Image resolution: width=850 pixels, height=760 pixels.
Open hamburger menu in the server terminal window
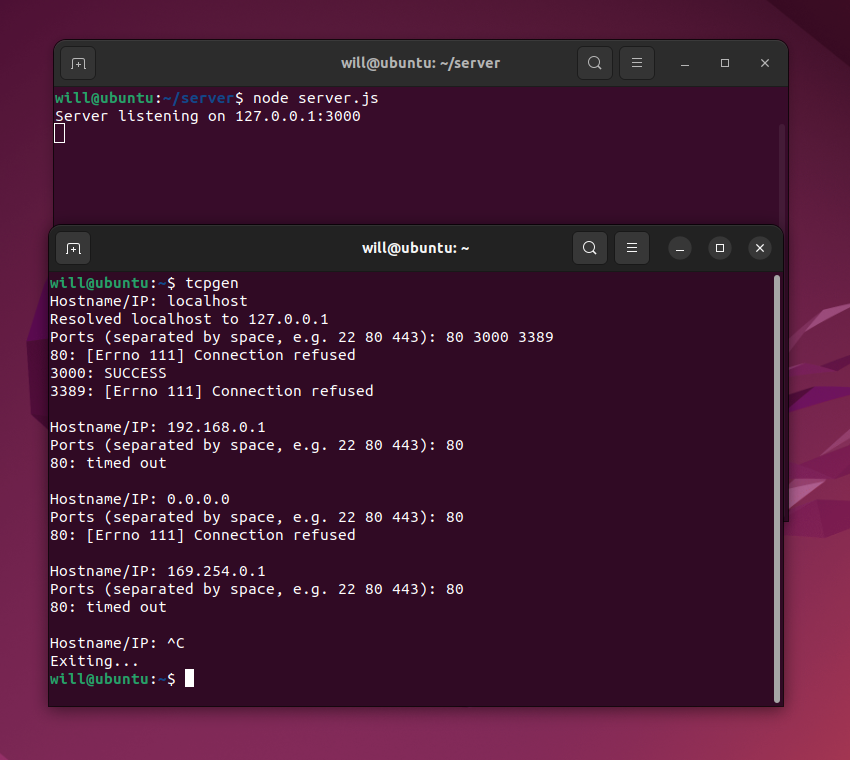coord(637,63)
